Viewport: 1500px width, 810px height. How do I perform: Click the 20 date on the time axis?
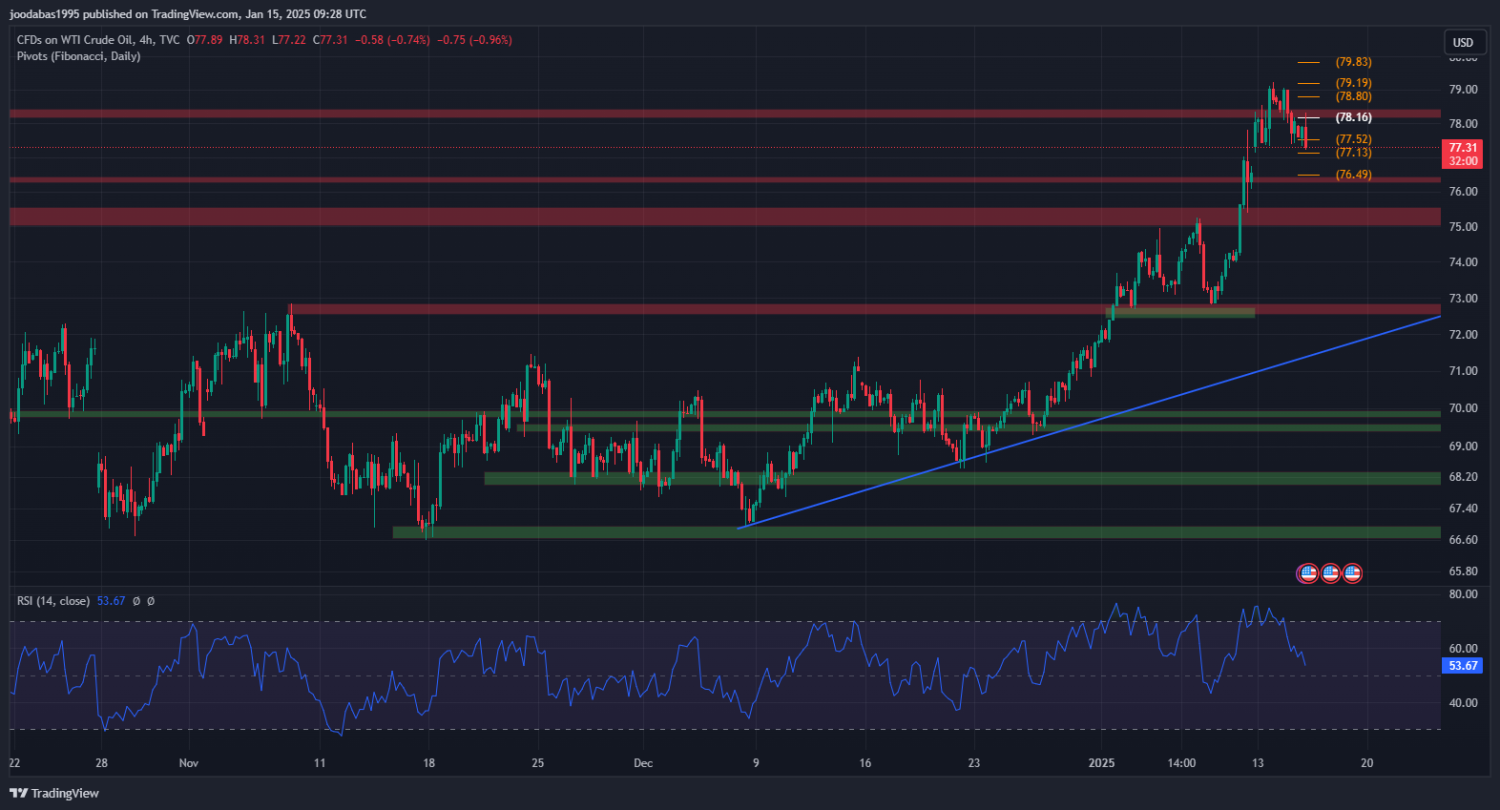click(x=1367, y=763)
